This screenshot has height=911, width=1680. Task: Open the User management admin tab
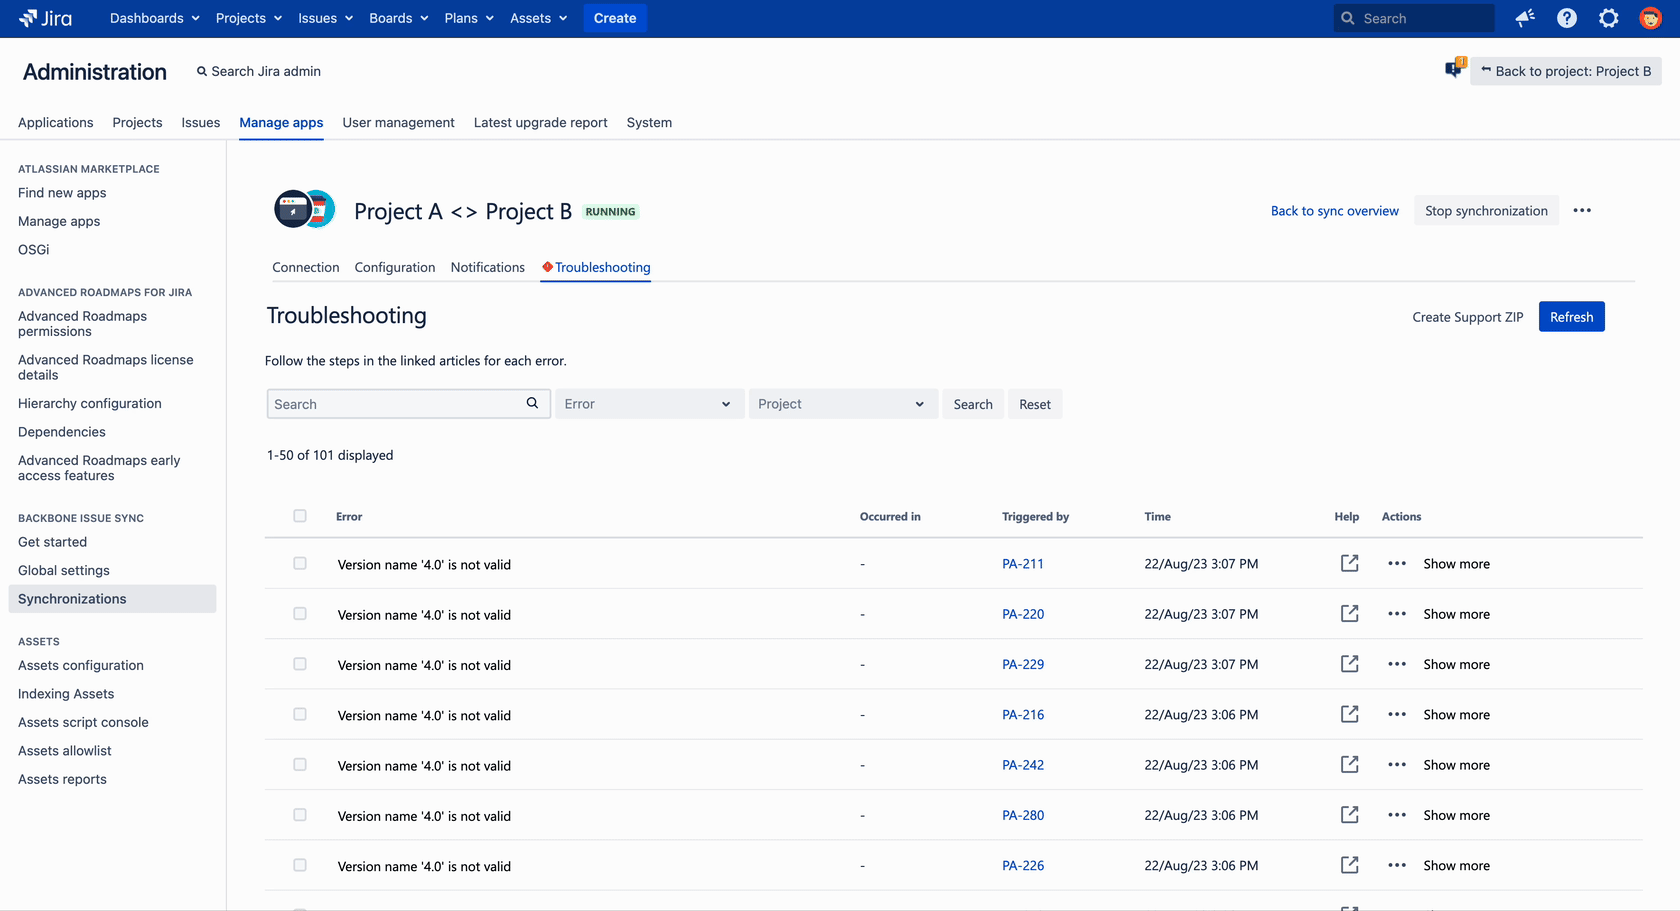coord(398,122)
